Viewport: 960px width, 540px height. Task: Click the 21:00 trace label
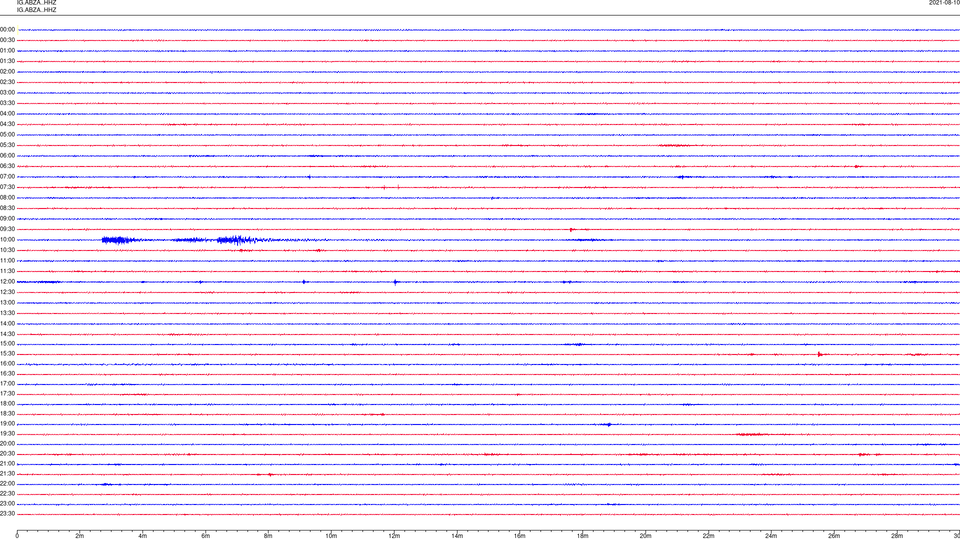click(7, 463)
